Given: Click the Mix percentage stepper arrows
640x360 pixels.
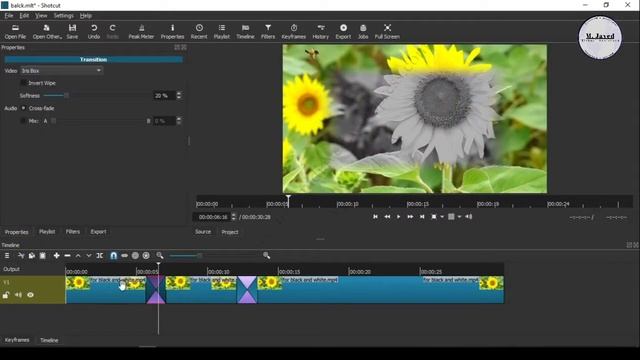Looking at the screenshot, I should pyautogui.click(x=178, y=121).
